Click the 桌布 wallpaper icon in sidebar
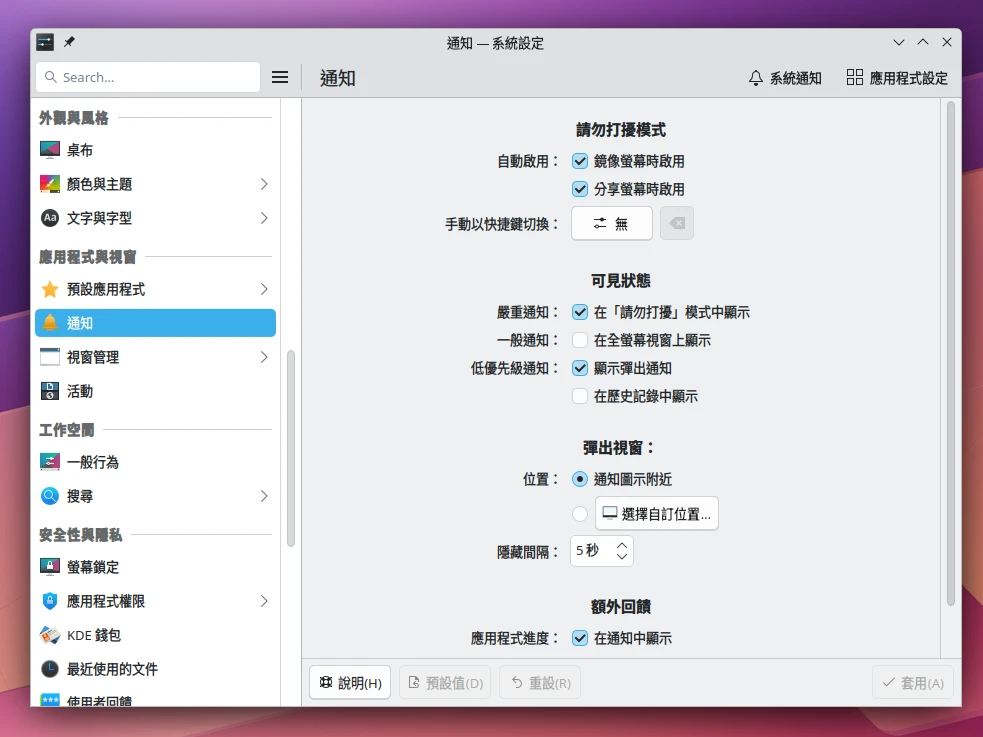983x737 pixels. point(50,150)
